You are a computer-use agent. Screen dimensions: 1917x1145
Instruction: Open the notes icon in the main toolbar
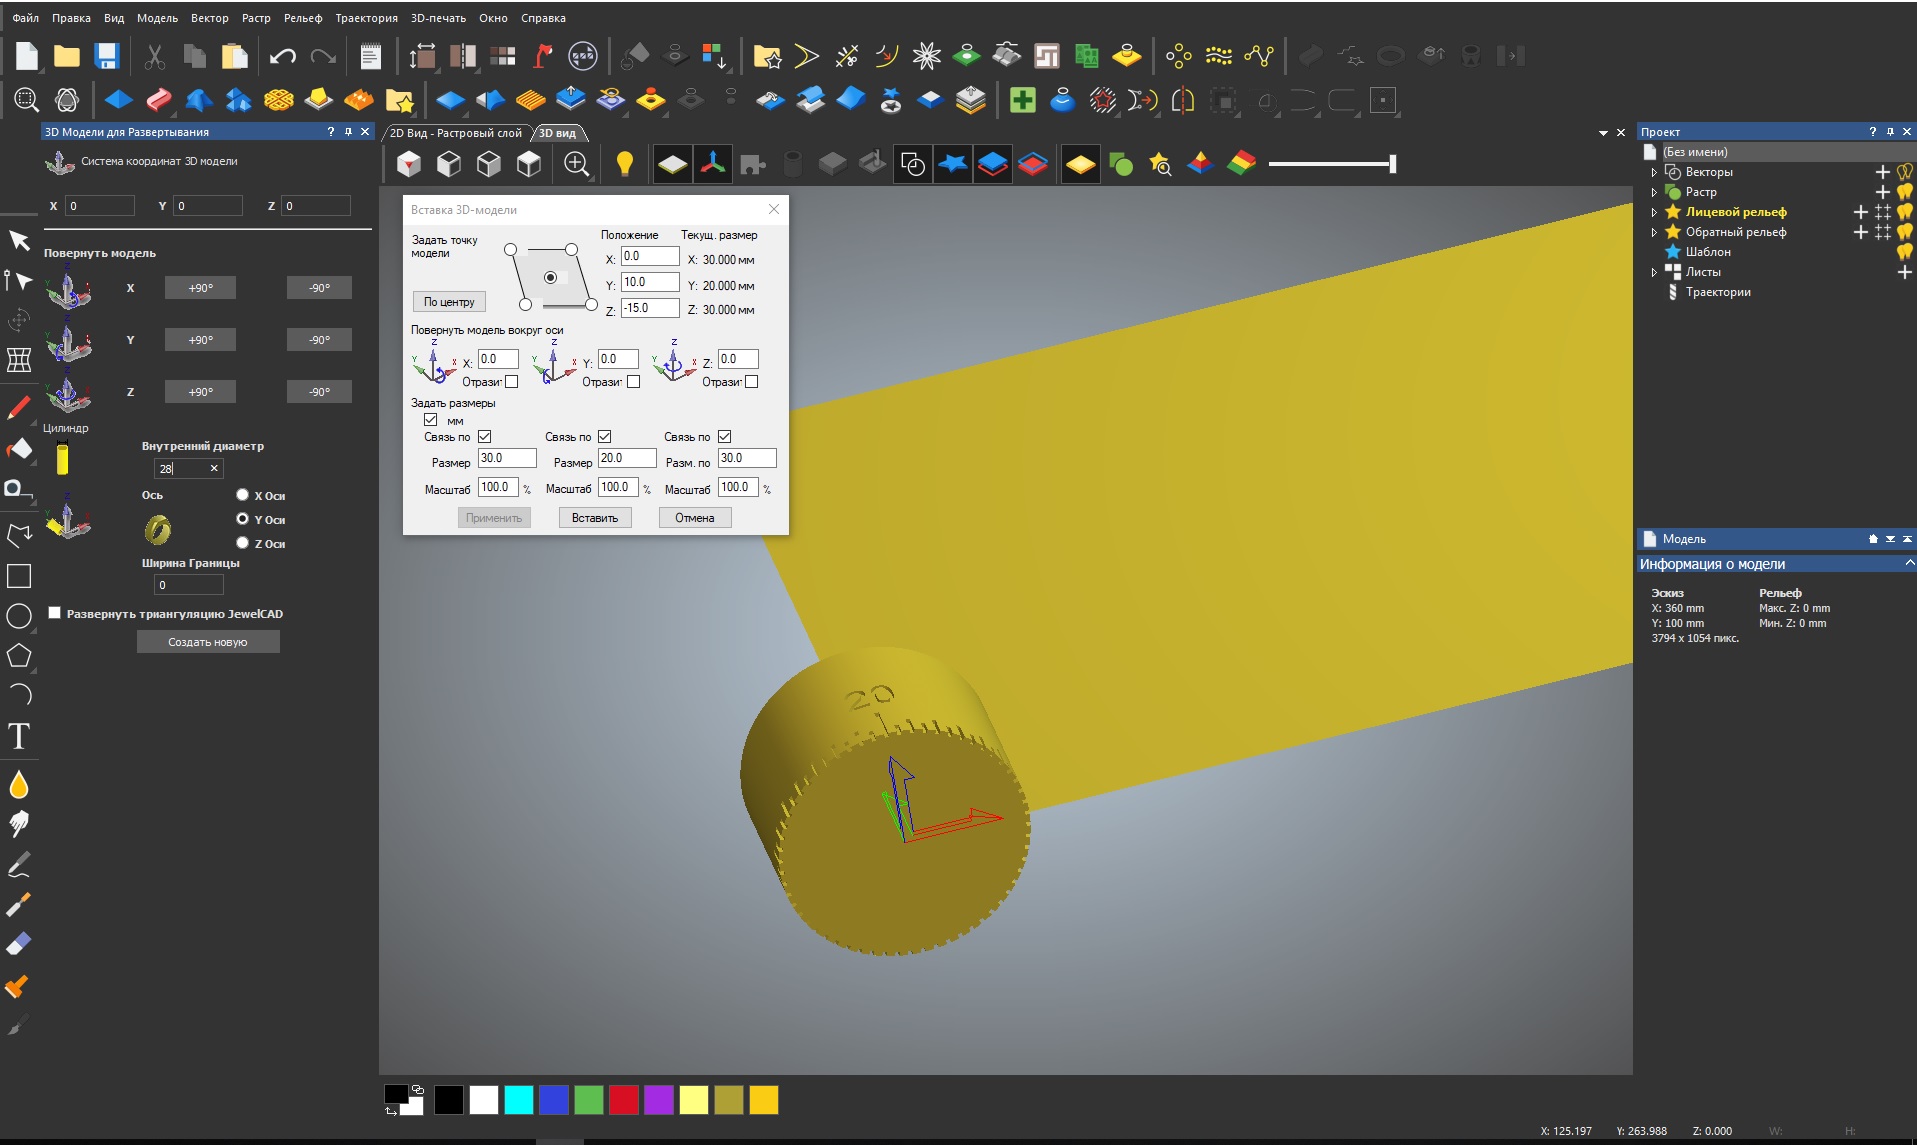click(x=370, y=56)
